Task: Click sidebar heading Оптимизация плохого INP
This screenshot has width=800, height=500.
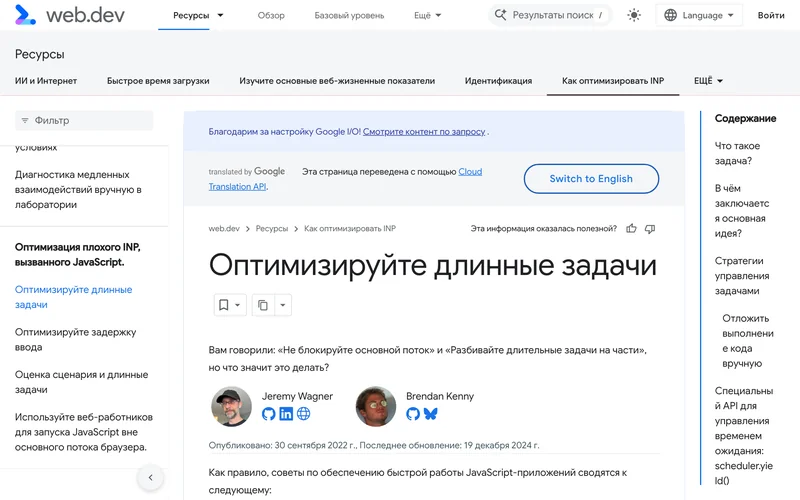Action: tap(77, 255)
